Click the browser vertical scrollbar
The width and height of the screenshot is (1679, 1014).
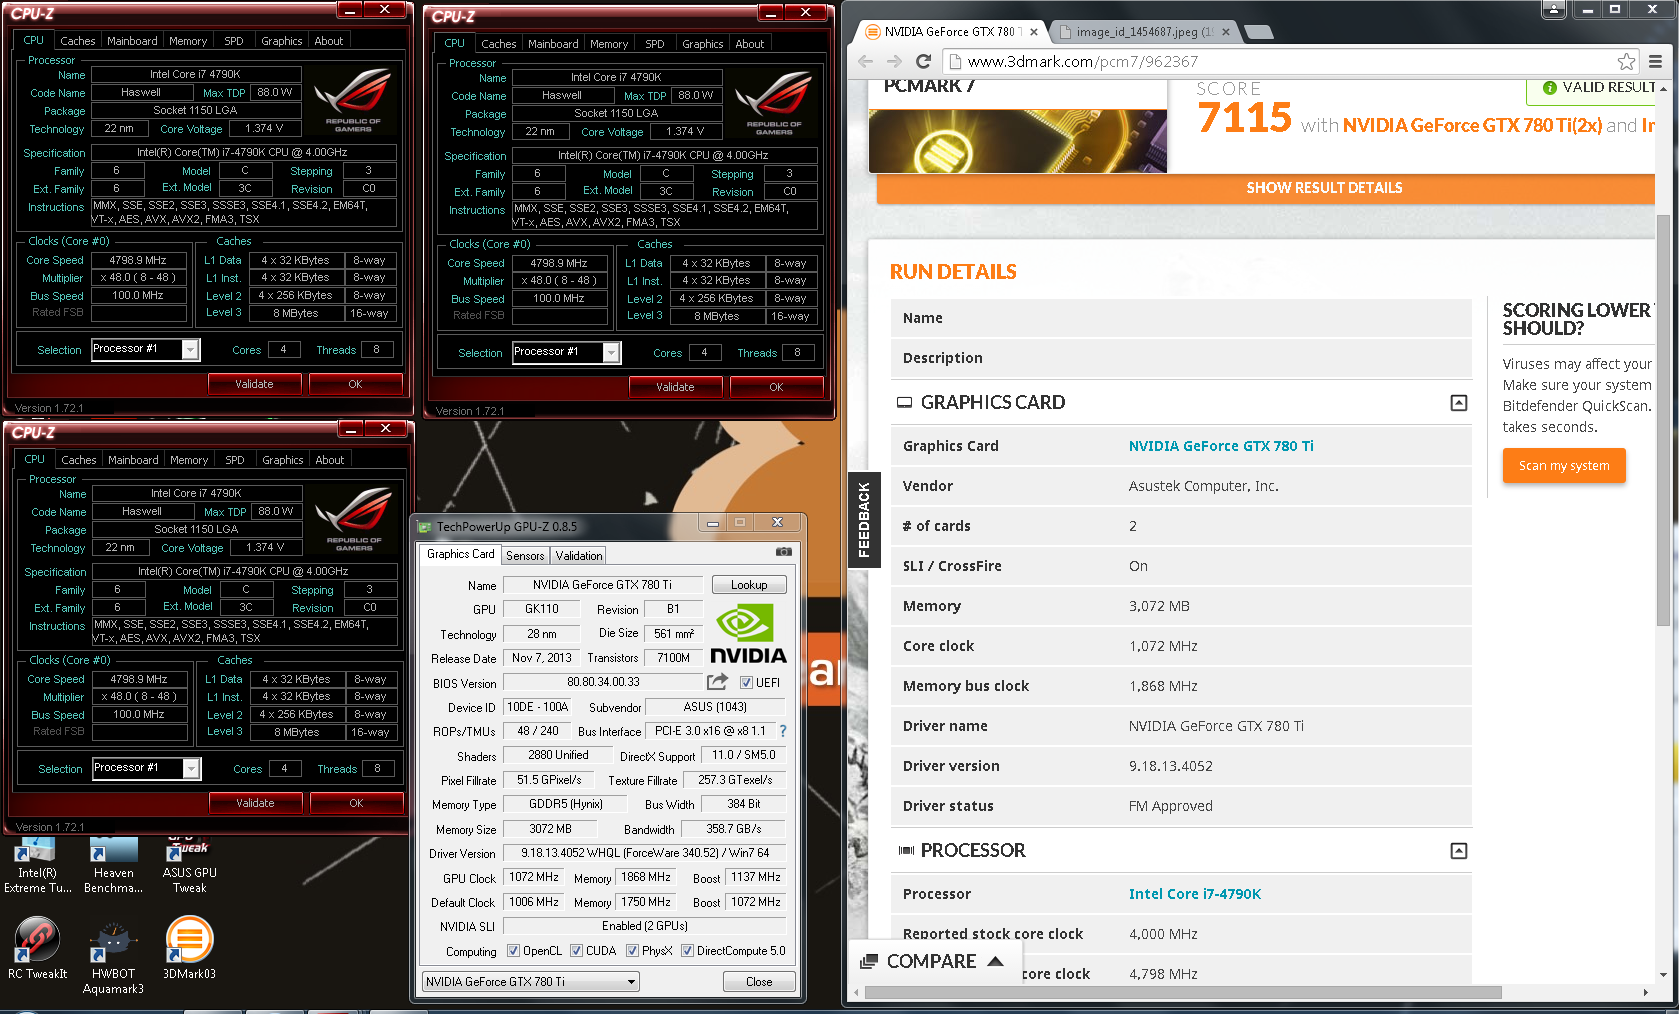point(1663,420)
